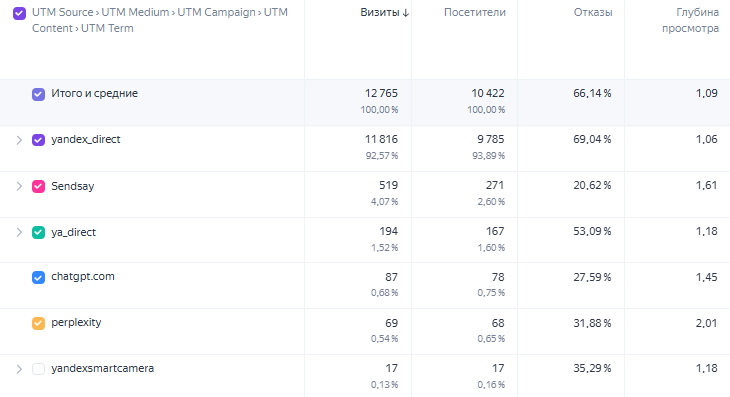The height and width of the screenshot is (397, 730).
Task: Expand the ya_direct row
Action: [19, 232]
